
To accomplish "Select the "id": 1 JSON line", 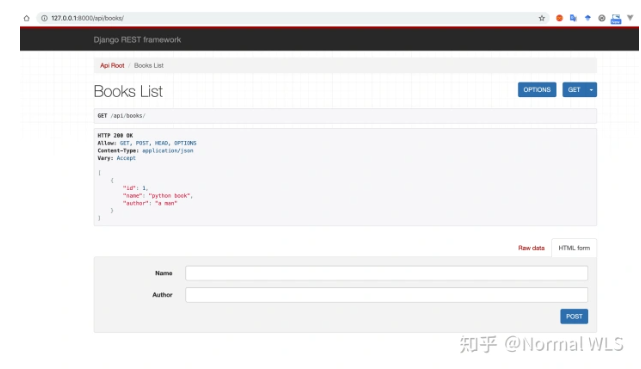I will 135,188.
